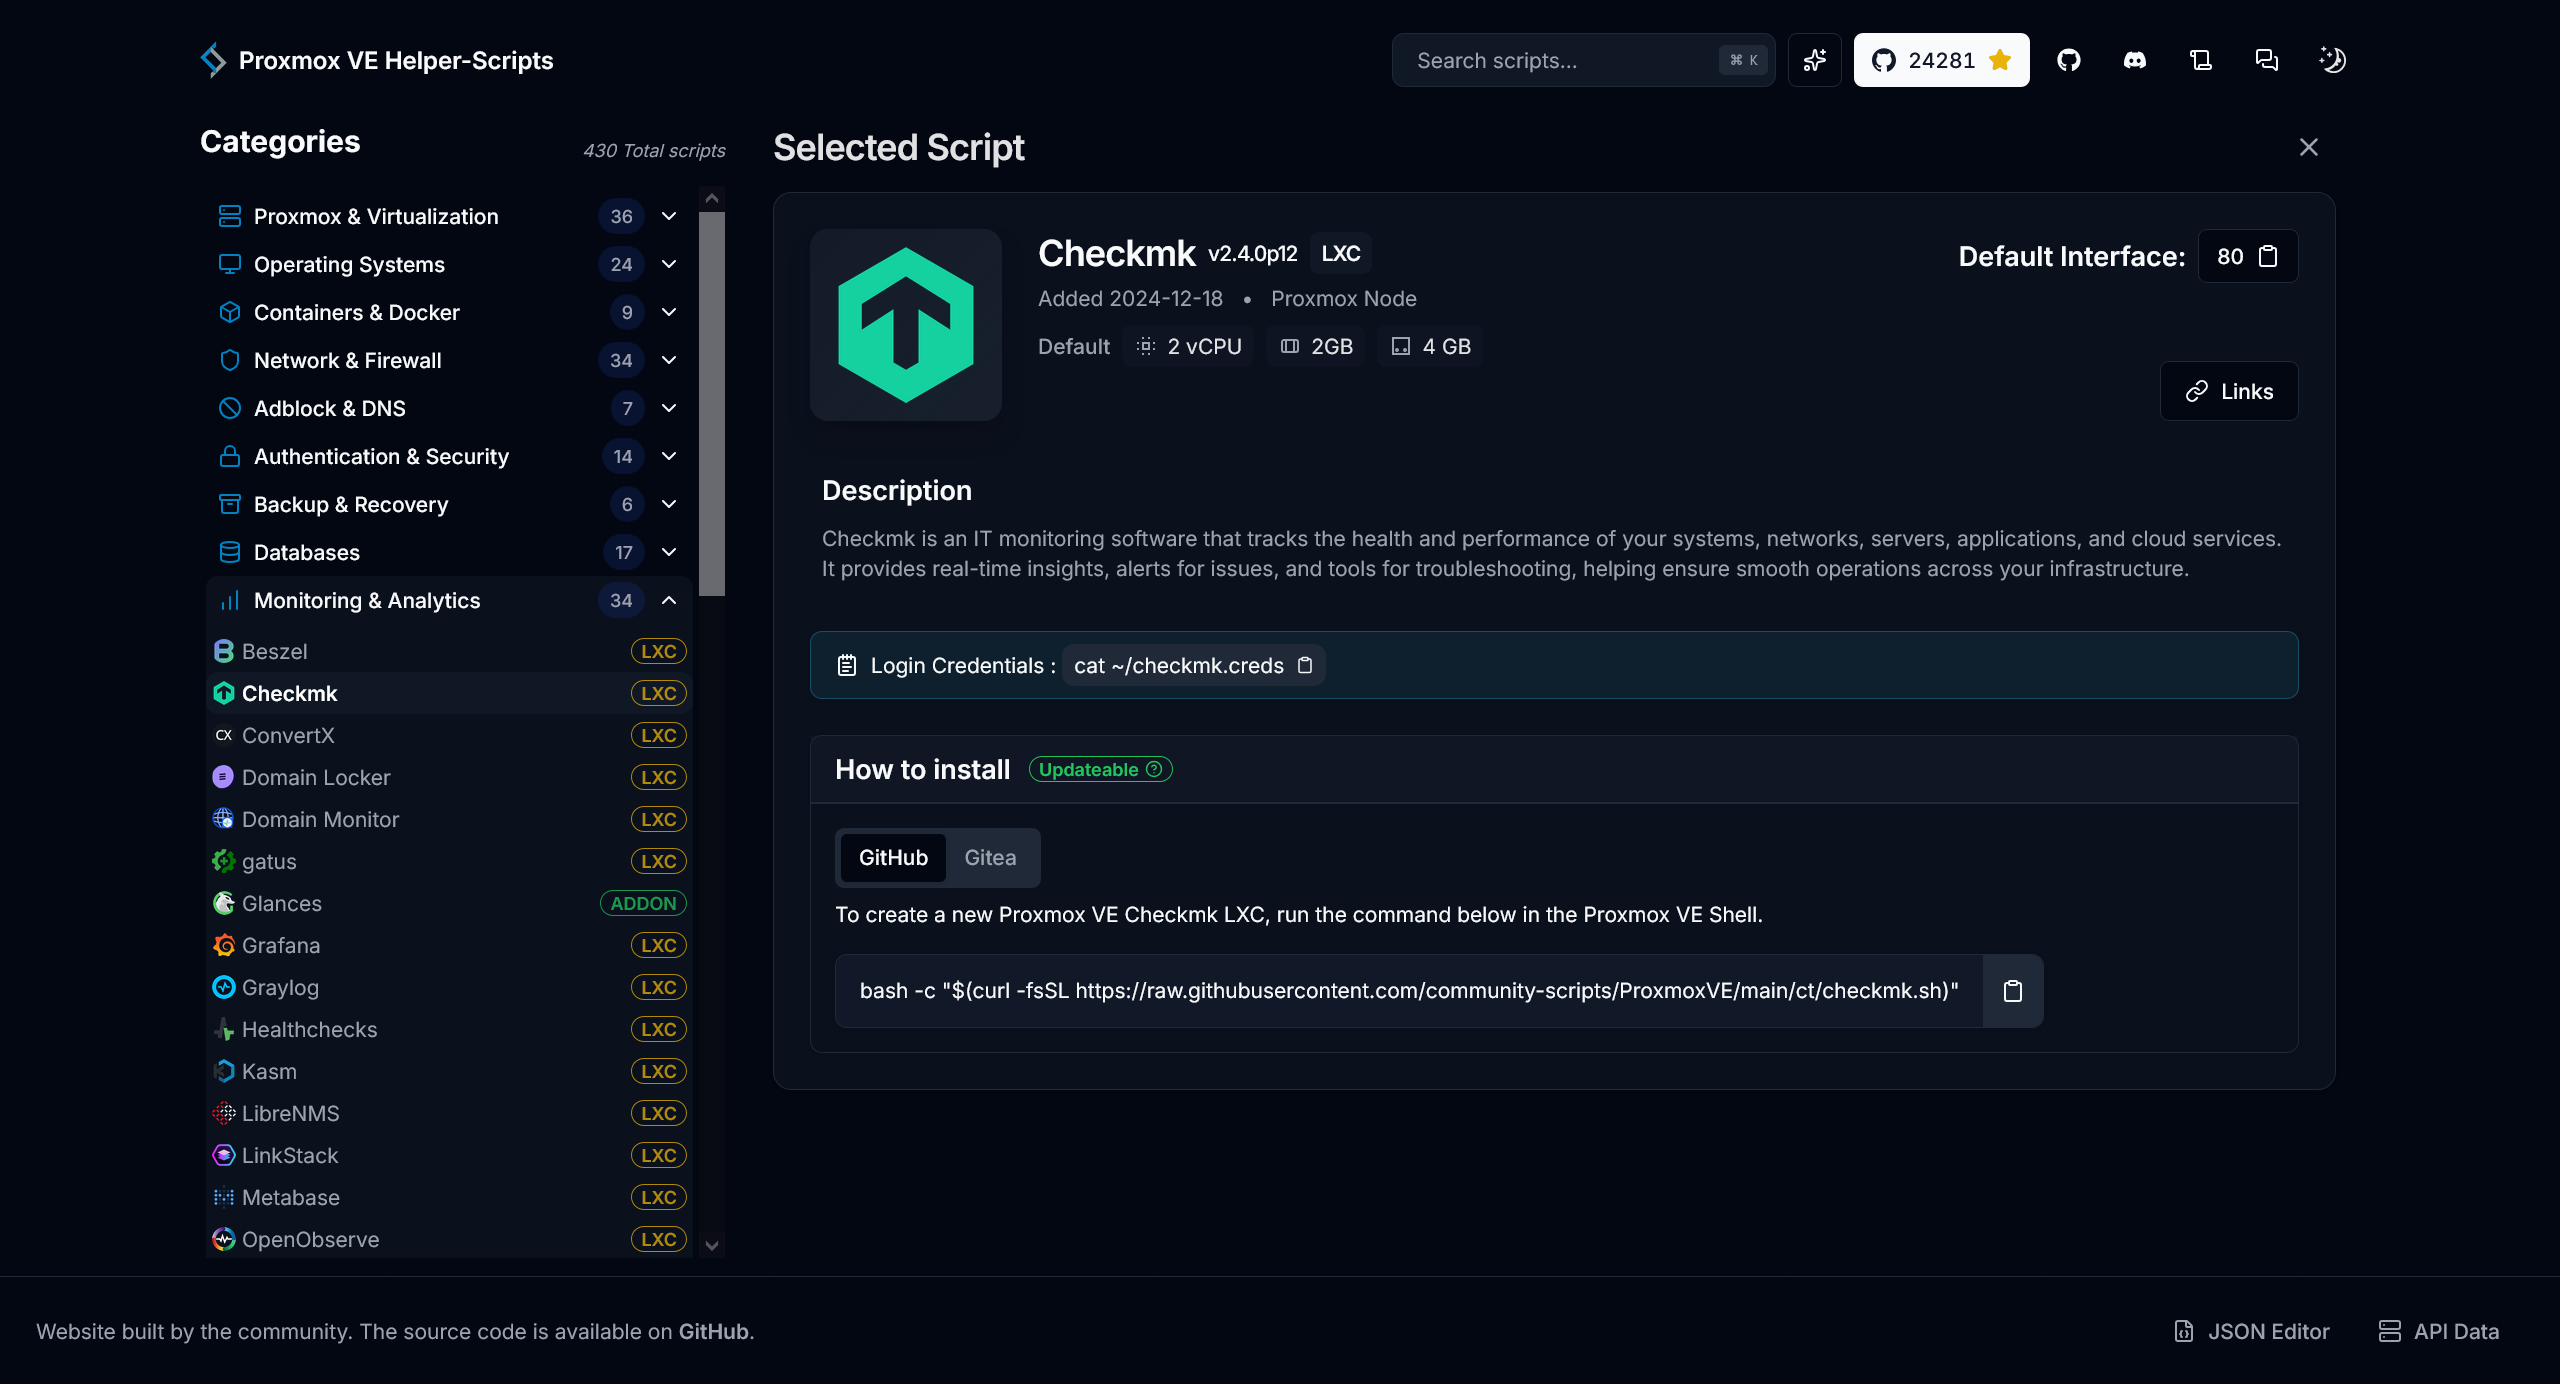Collapse the Monitoring & Analytics category

449,600
